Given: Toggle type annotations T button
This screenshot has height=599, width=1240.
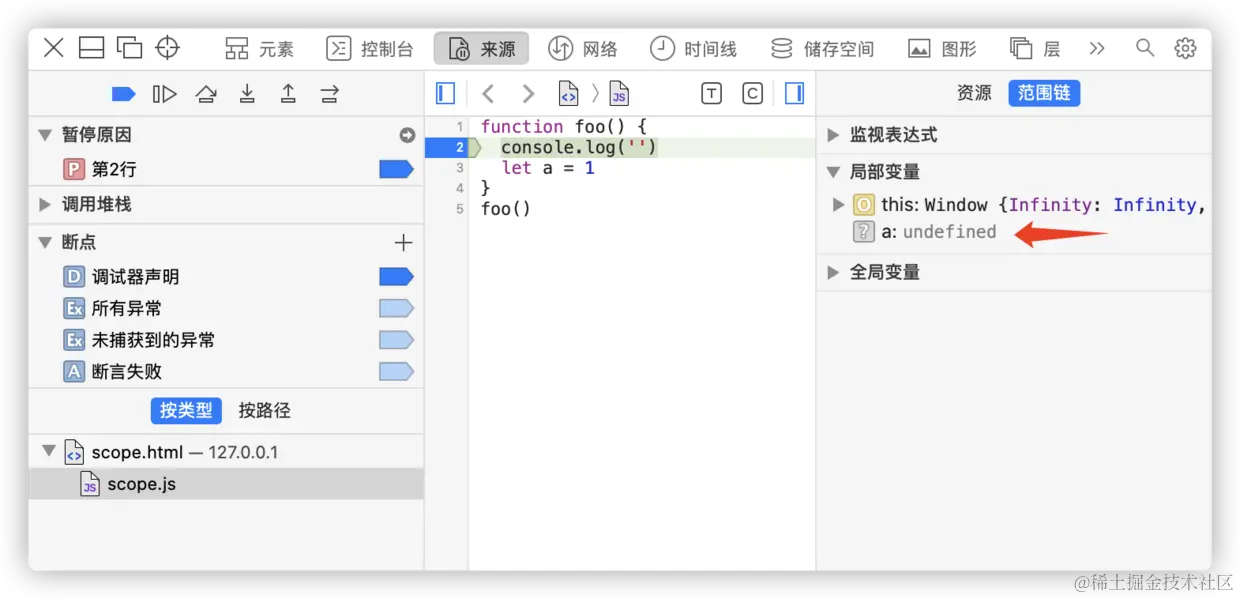Looking at the screenshot, I should 711,94.
